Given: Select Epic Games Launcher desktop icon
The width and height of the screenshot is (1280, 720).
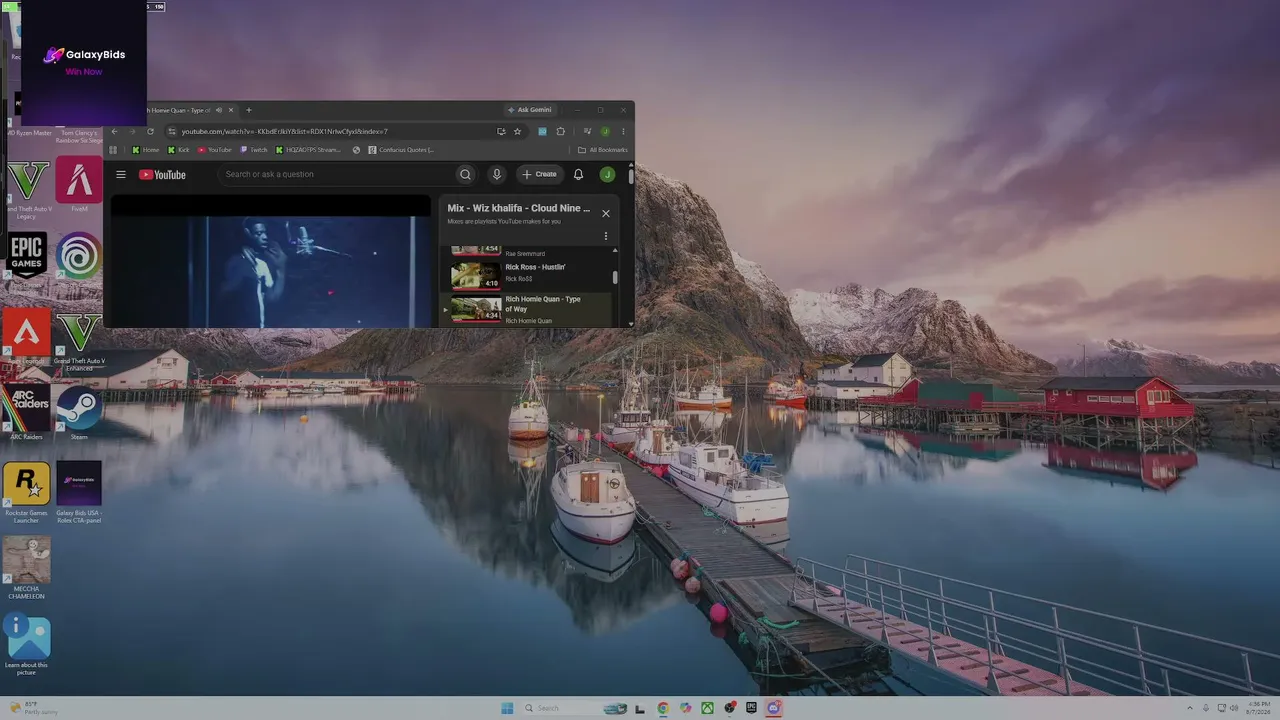Looking at the screenshot, I should 26,262.
